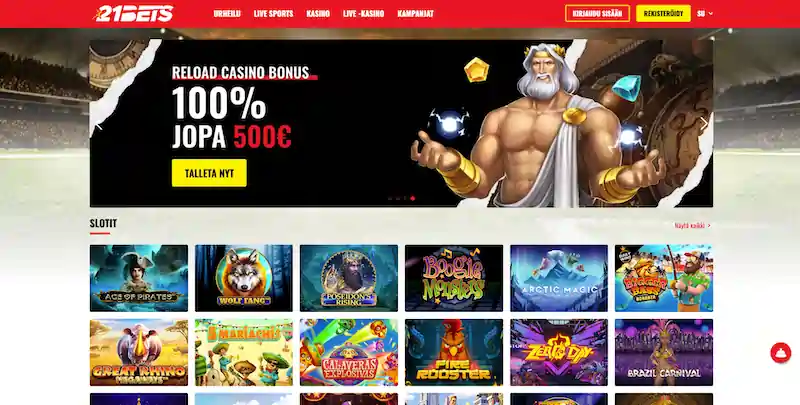Follow the Näytä kaikki link
The width and height of the screenshot is (800, 405).
(x=692, y=225)
